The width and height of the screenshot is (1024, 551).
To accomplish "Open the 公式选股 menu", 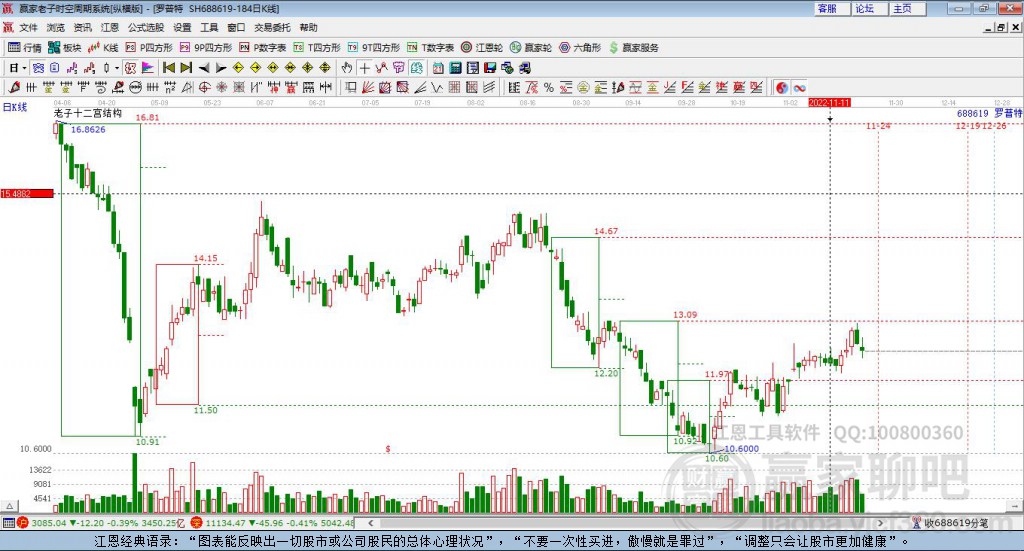I will (146, 27).
